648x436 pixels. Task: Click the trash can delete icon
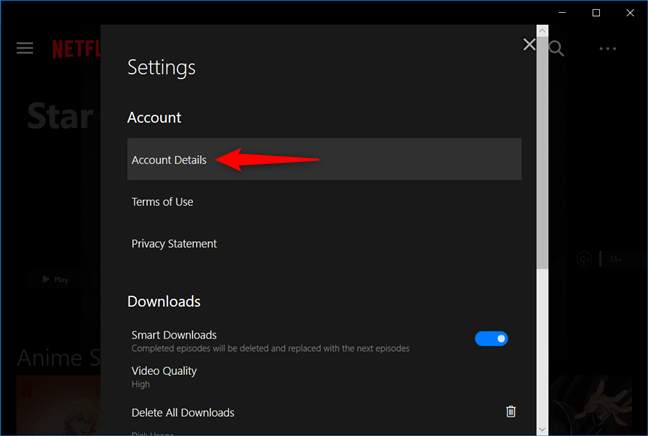(511, 412)
